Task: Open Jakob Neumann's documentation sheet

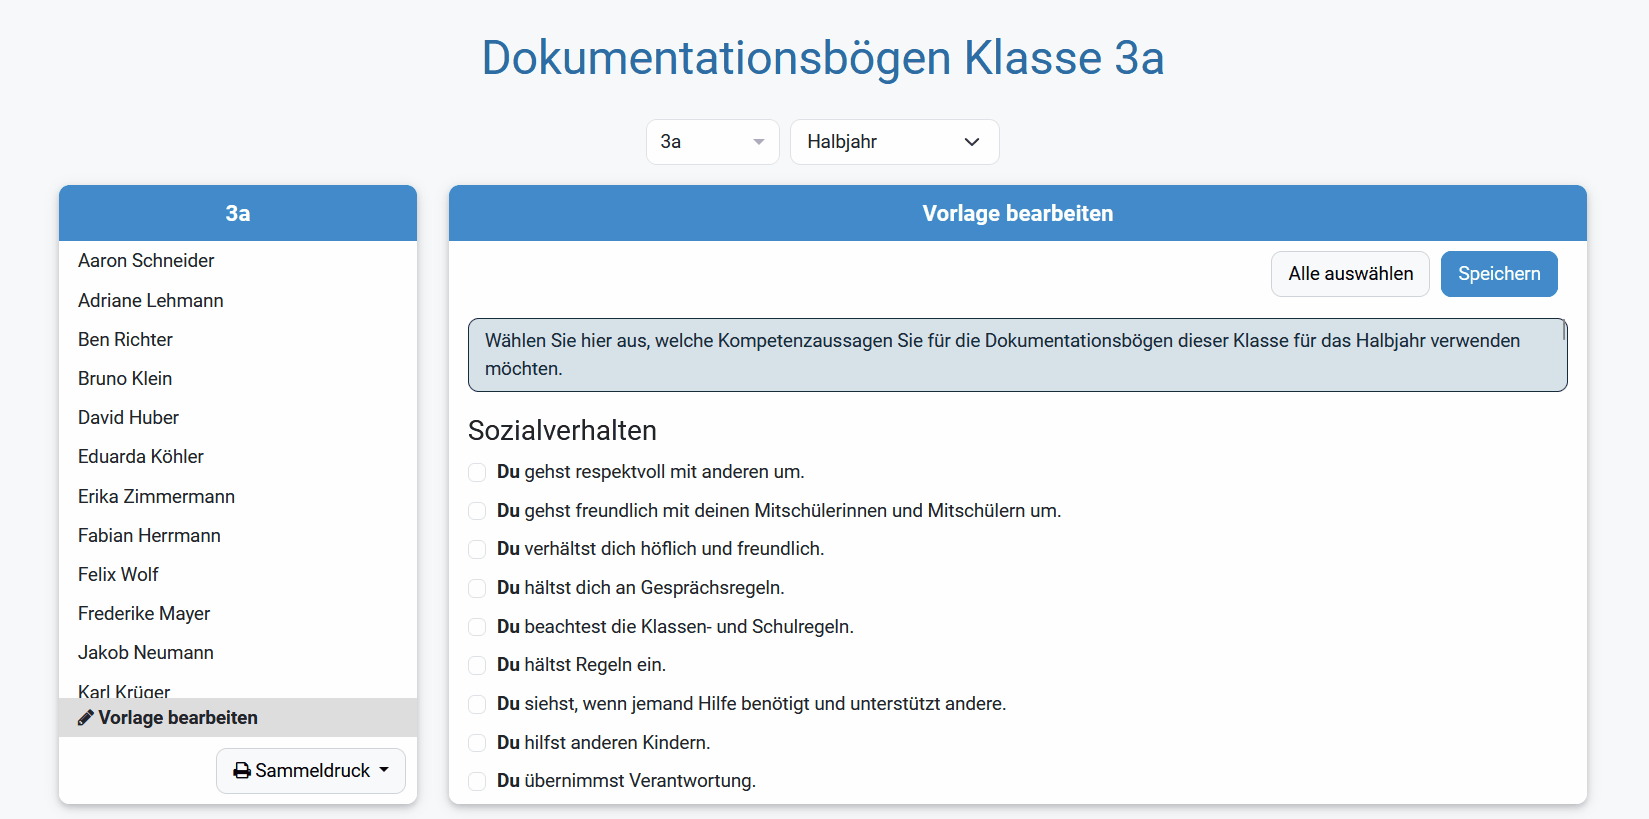Action: coord(238,653)
